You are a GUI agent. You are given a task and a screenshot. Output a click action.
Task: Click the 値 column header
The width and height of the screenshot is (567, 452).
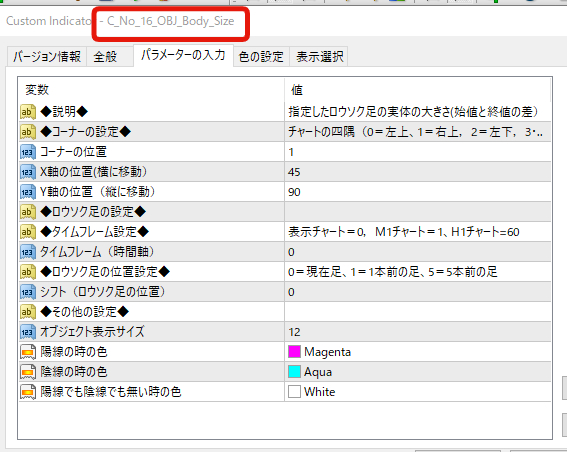coord(418,90)
